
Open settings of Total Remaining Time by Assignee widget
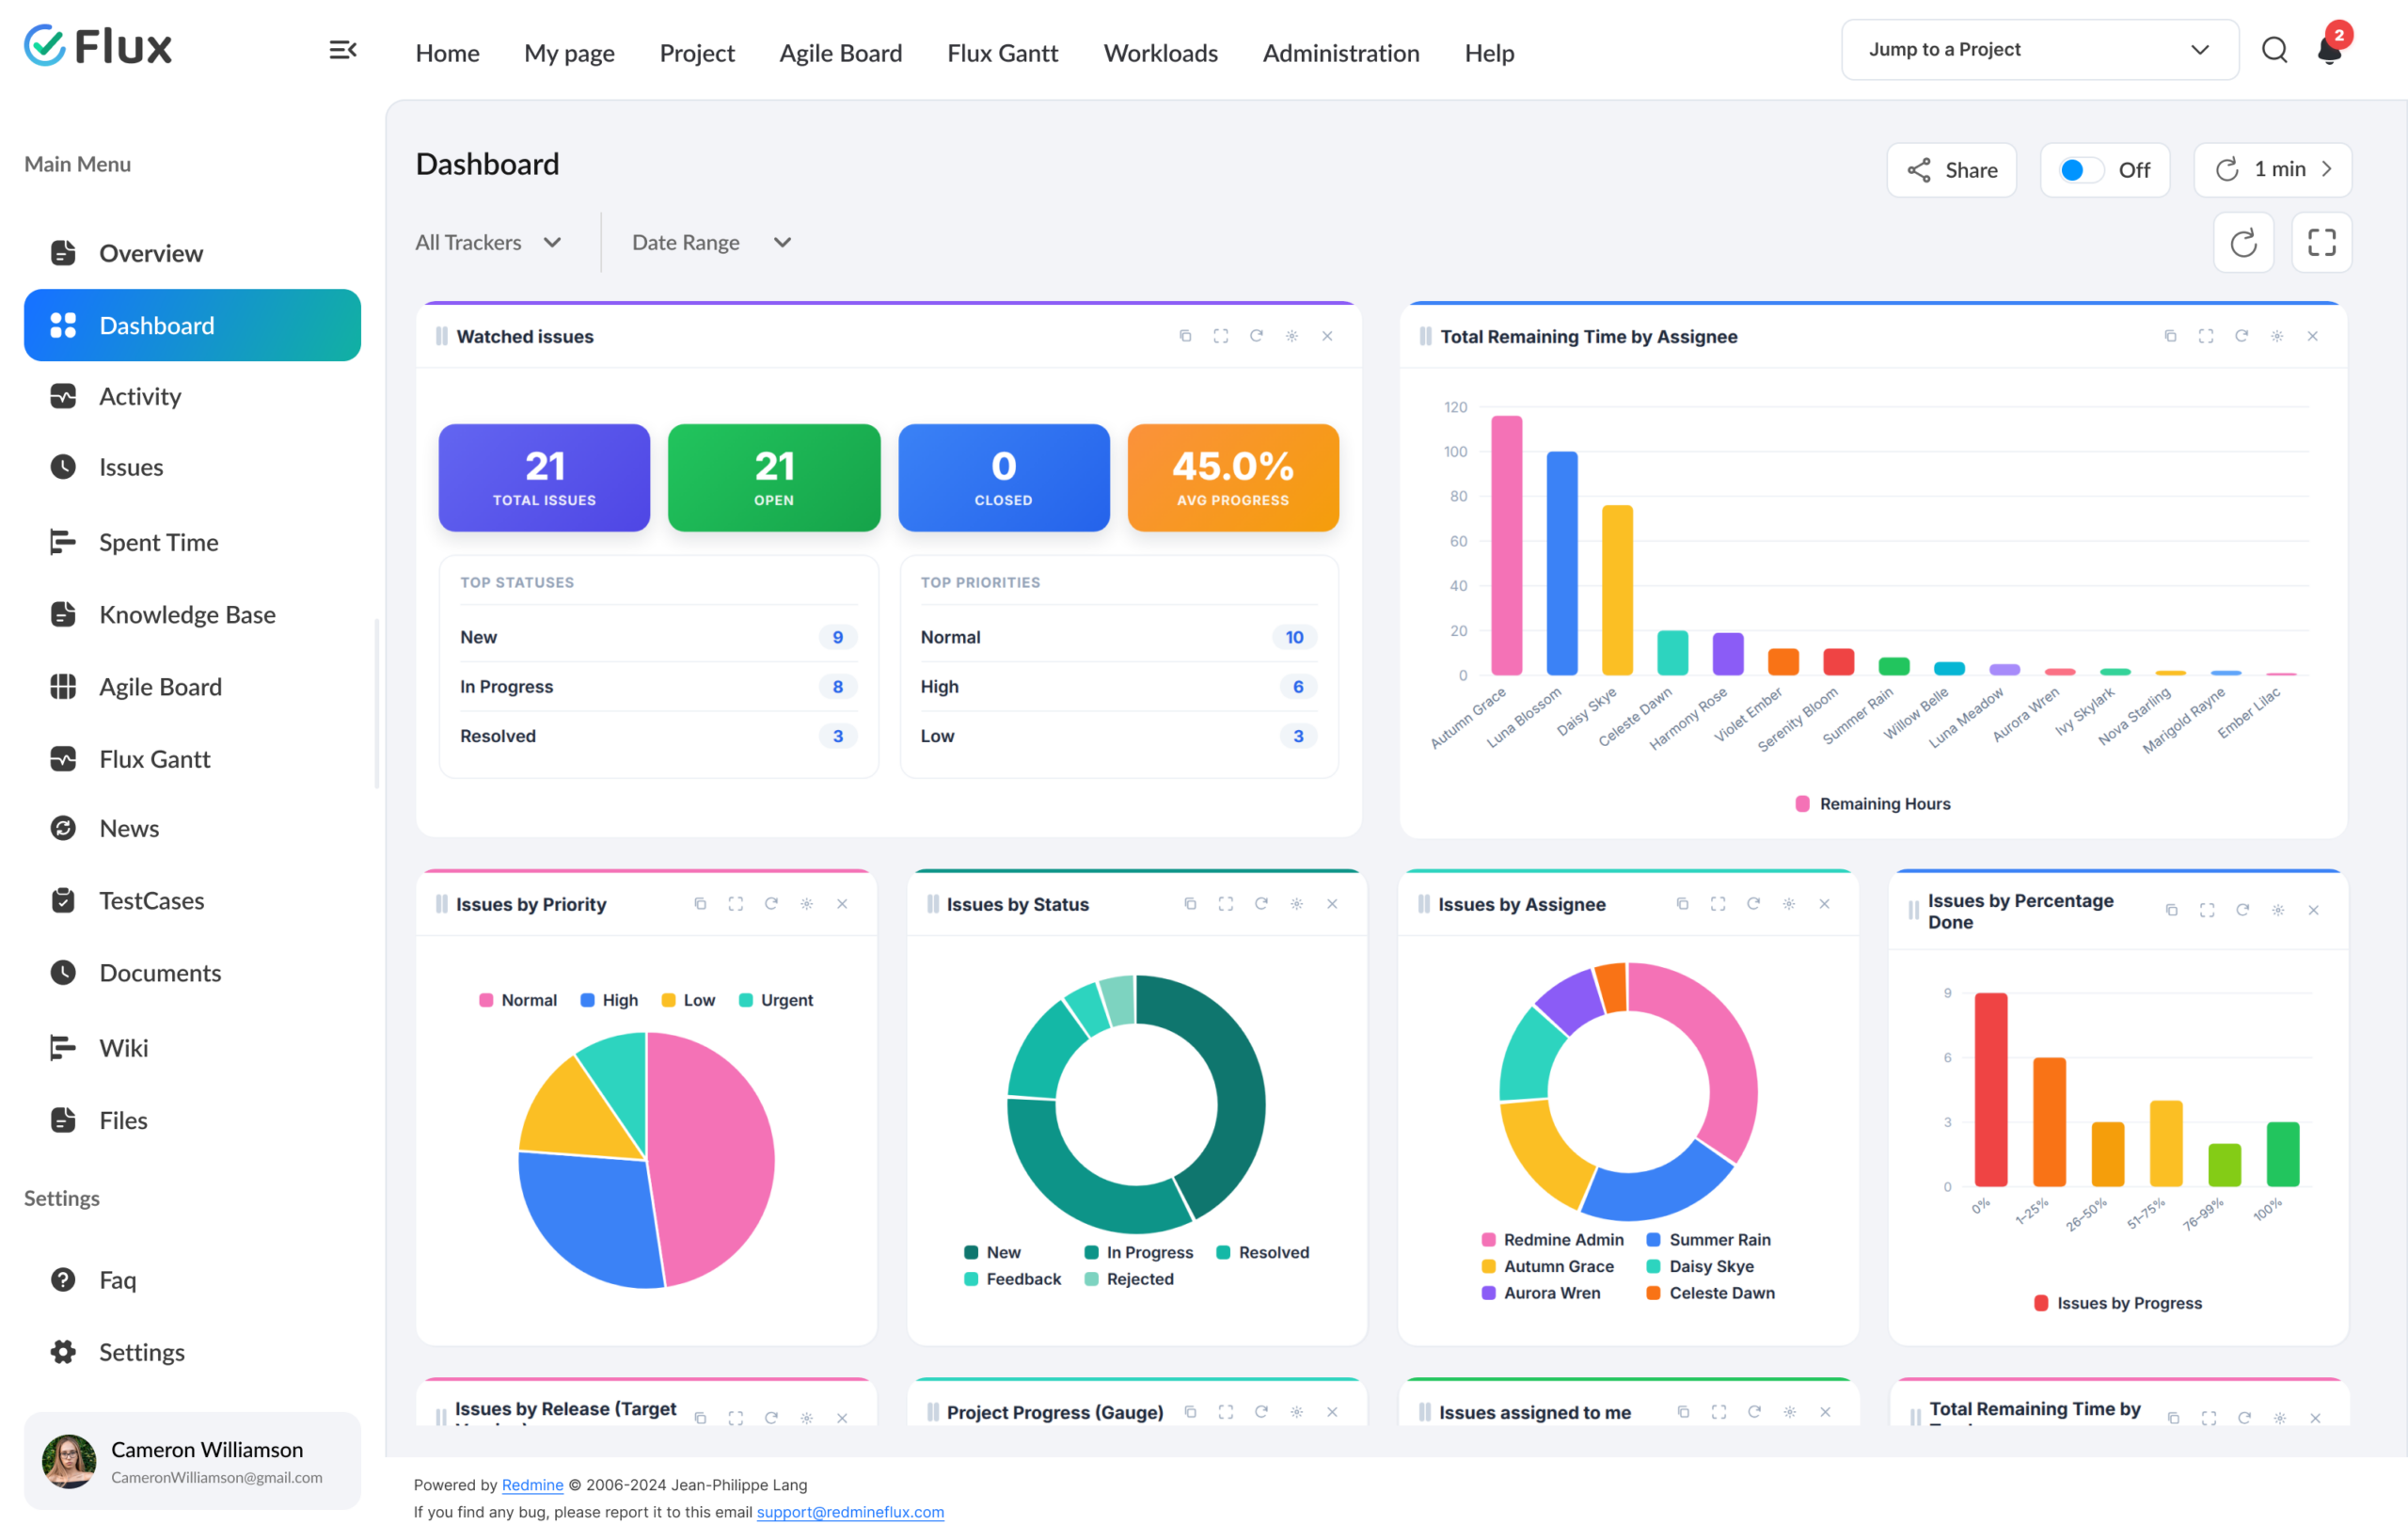tap(2277, 336)
